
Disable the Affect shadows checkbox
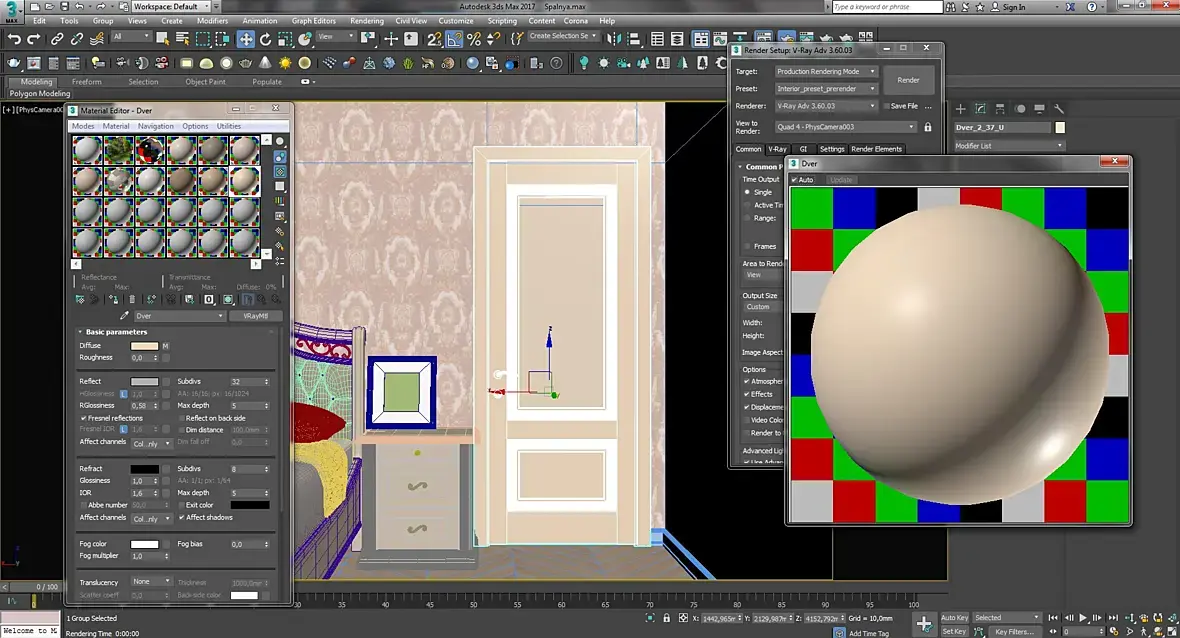[181, 518]
